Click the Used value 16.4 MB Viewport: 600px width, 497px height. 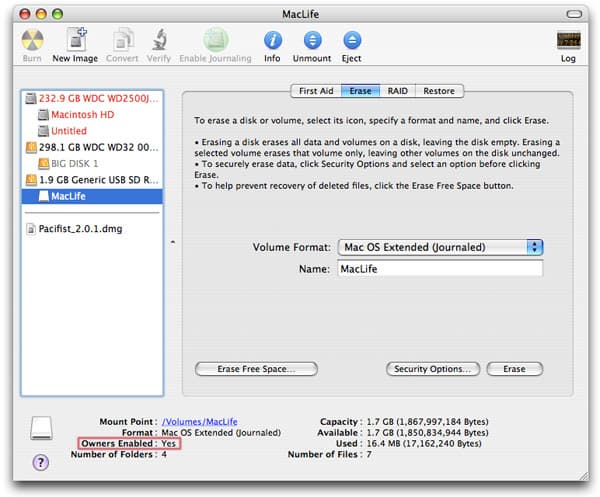click(x=424, y=443)
